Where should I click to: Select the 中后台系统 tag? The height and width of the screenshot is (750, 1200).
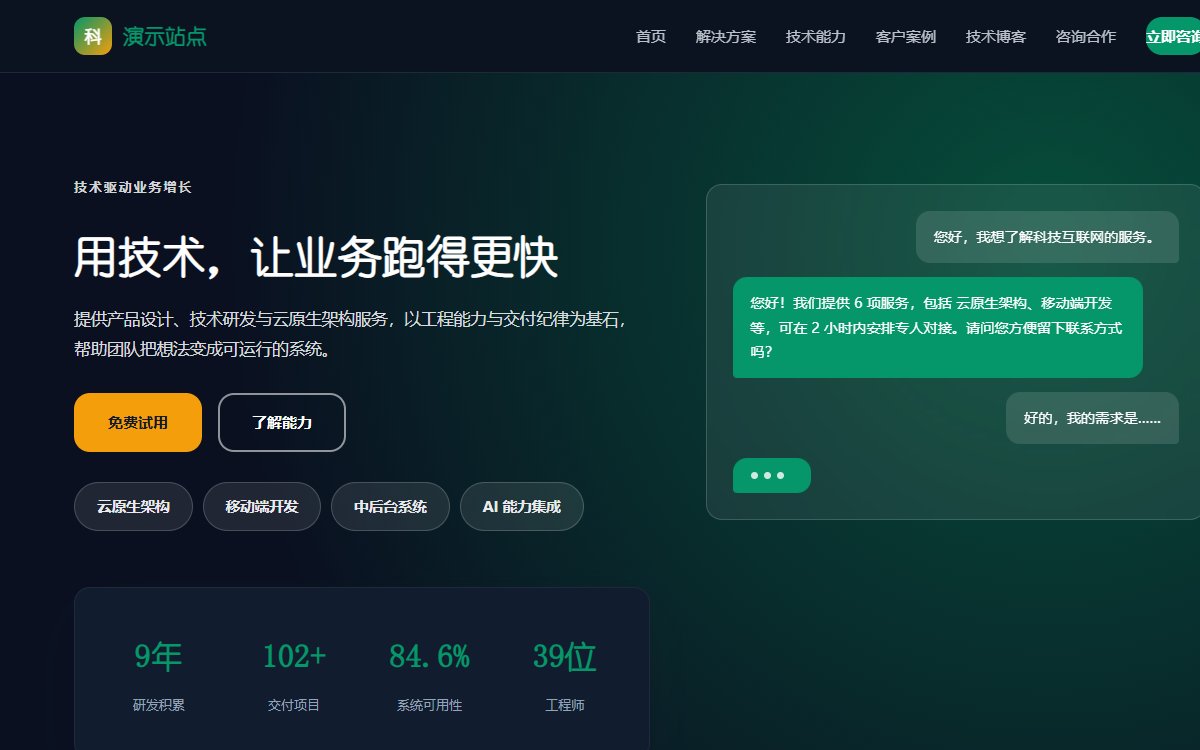click(x=390, y=507)
